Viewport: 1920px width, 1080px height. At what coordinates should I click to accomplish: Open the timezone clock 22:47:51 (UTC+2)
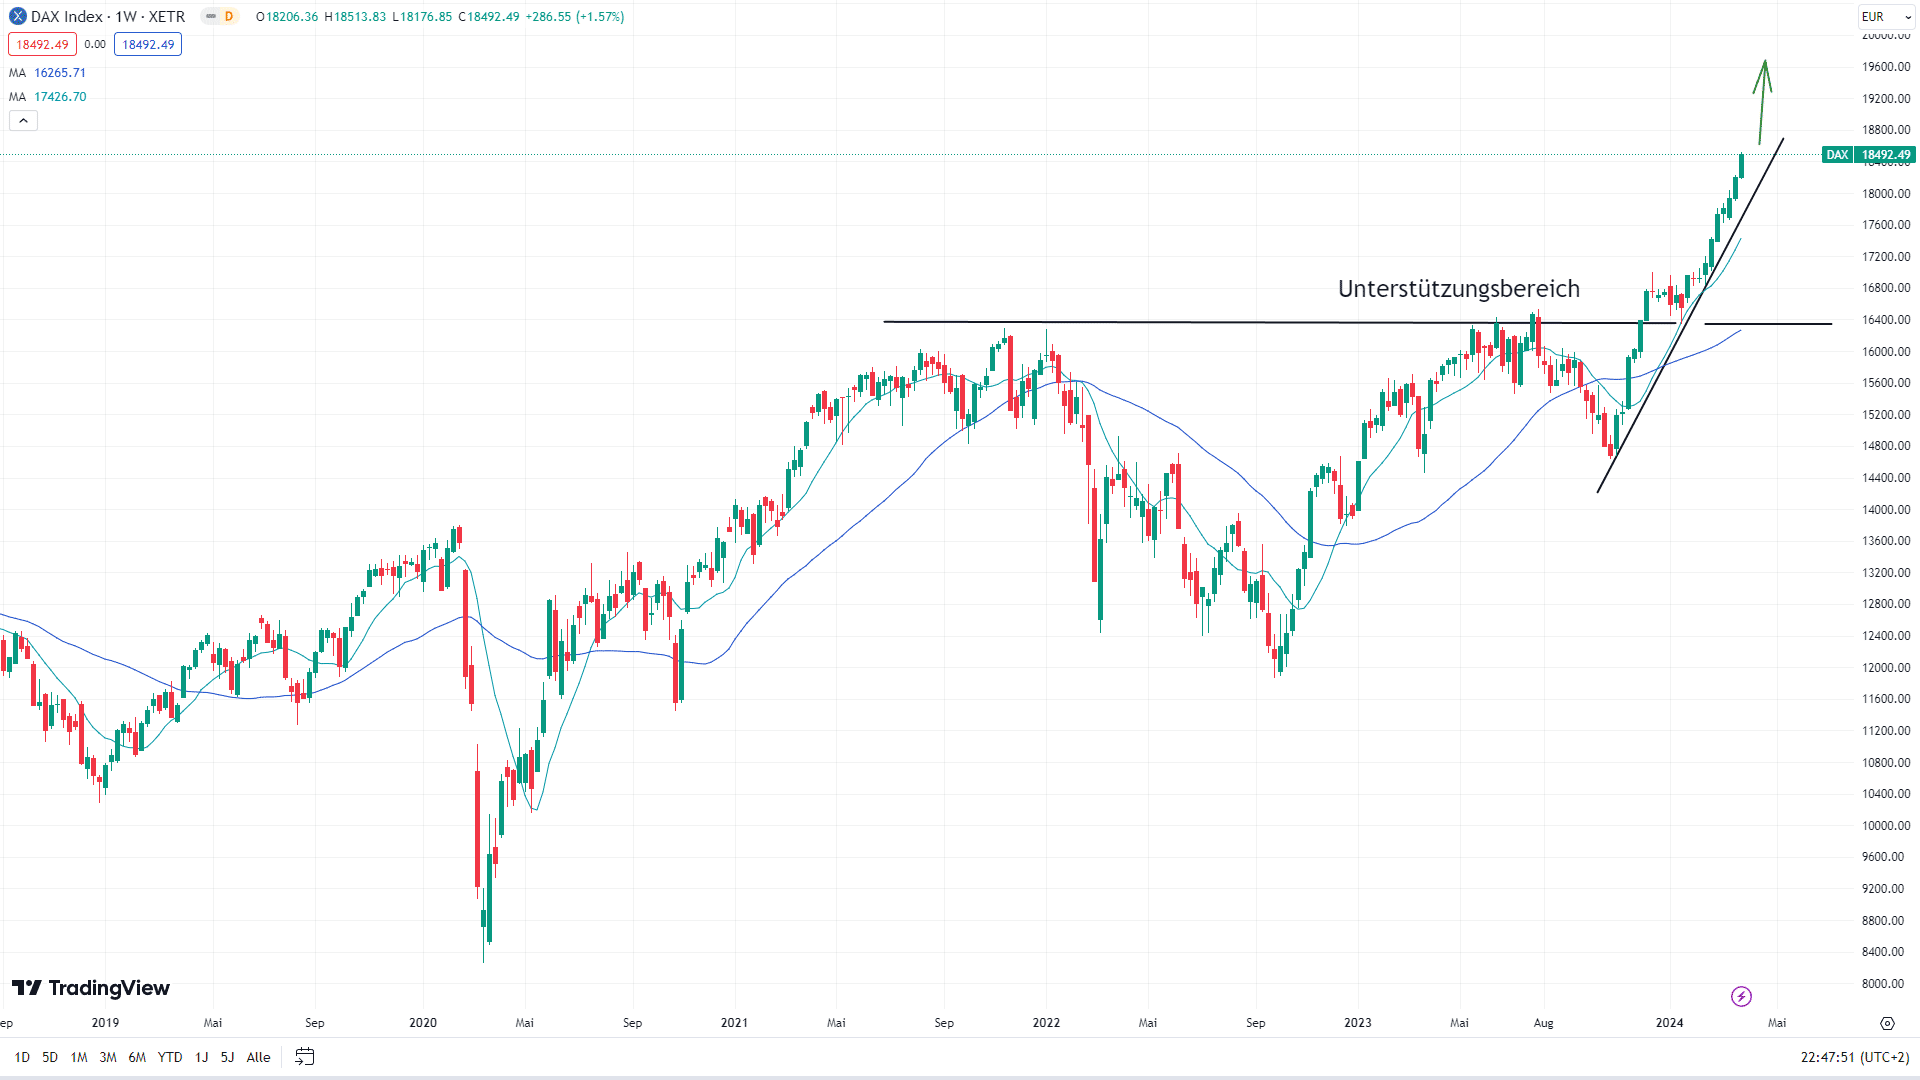1855,1057
